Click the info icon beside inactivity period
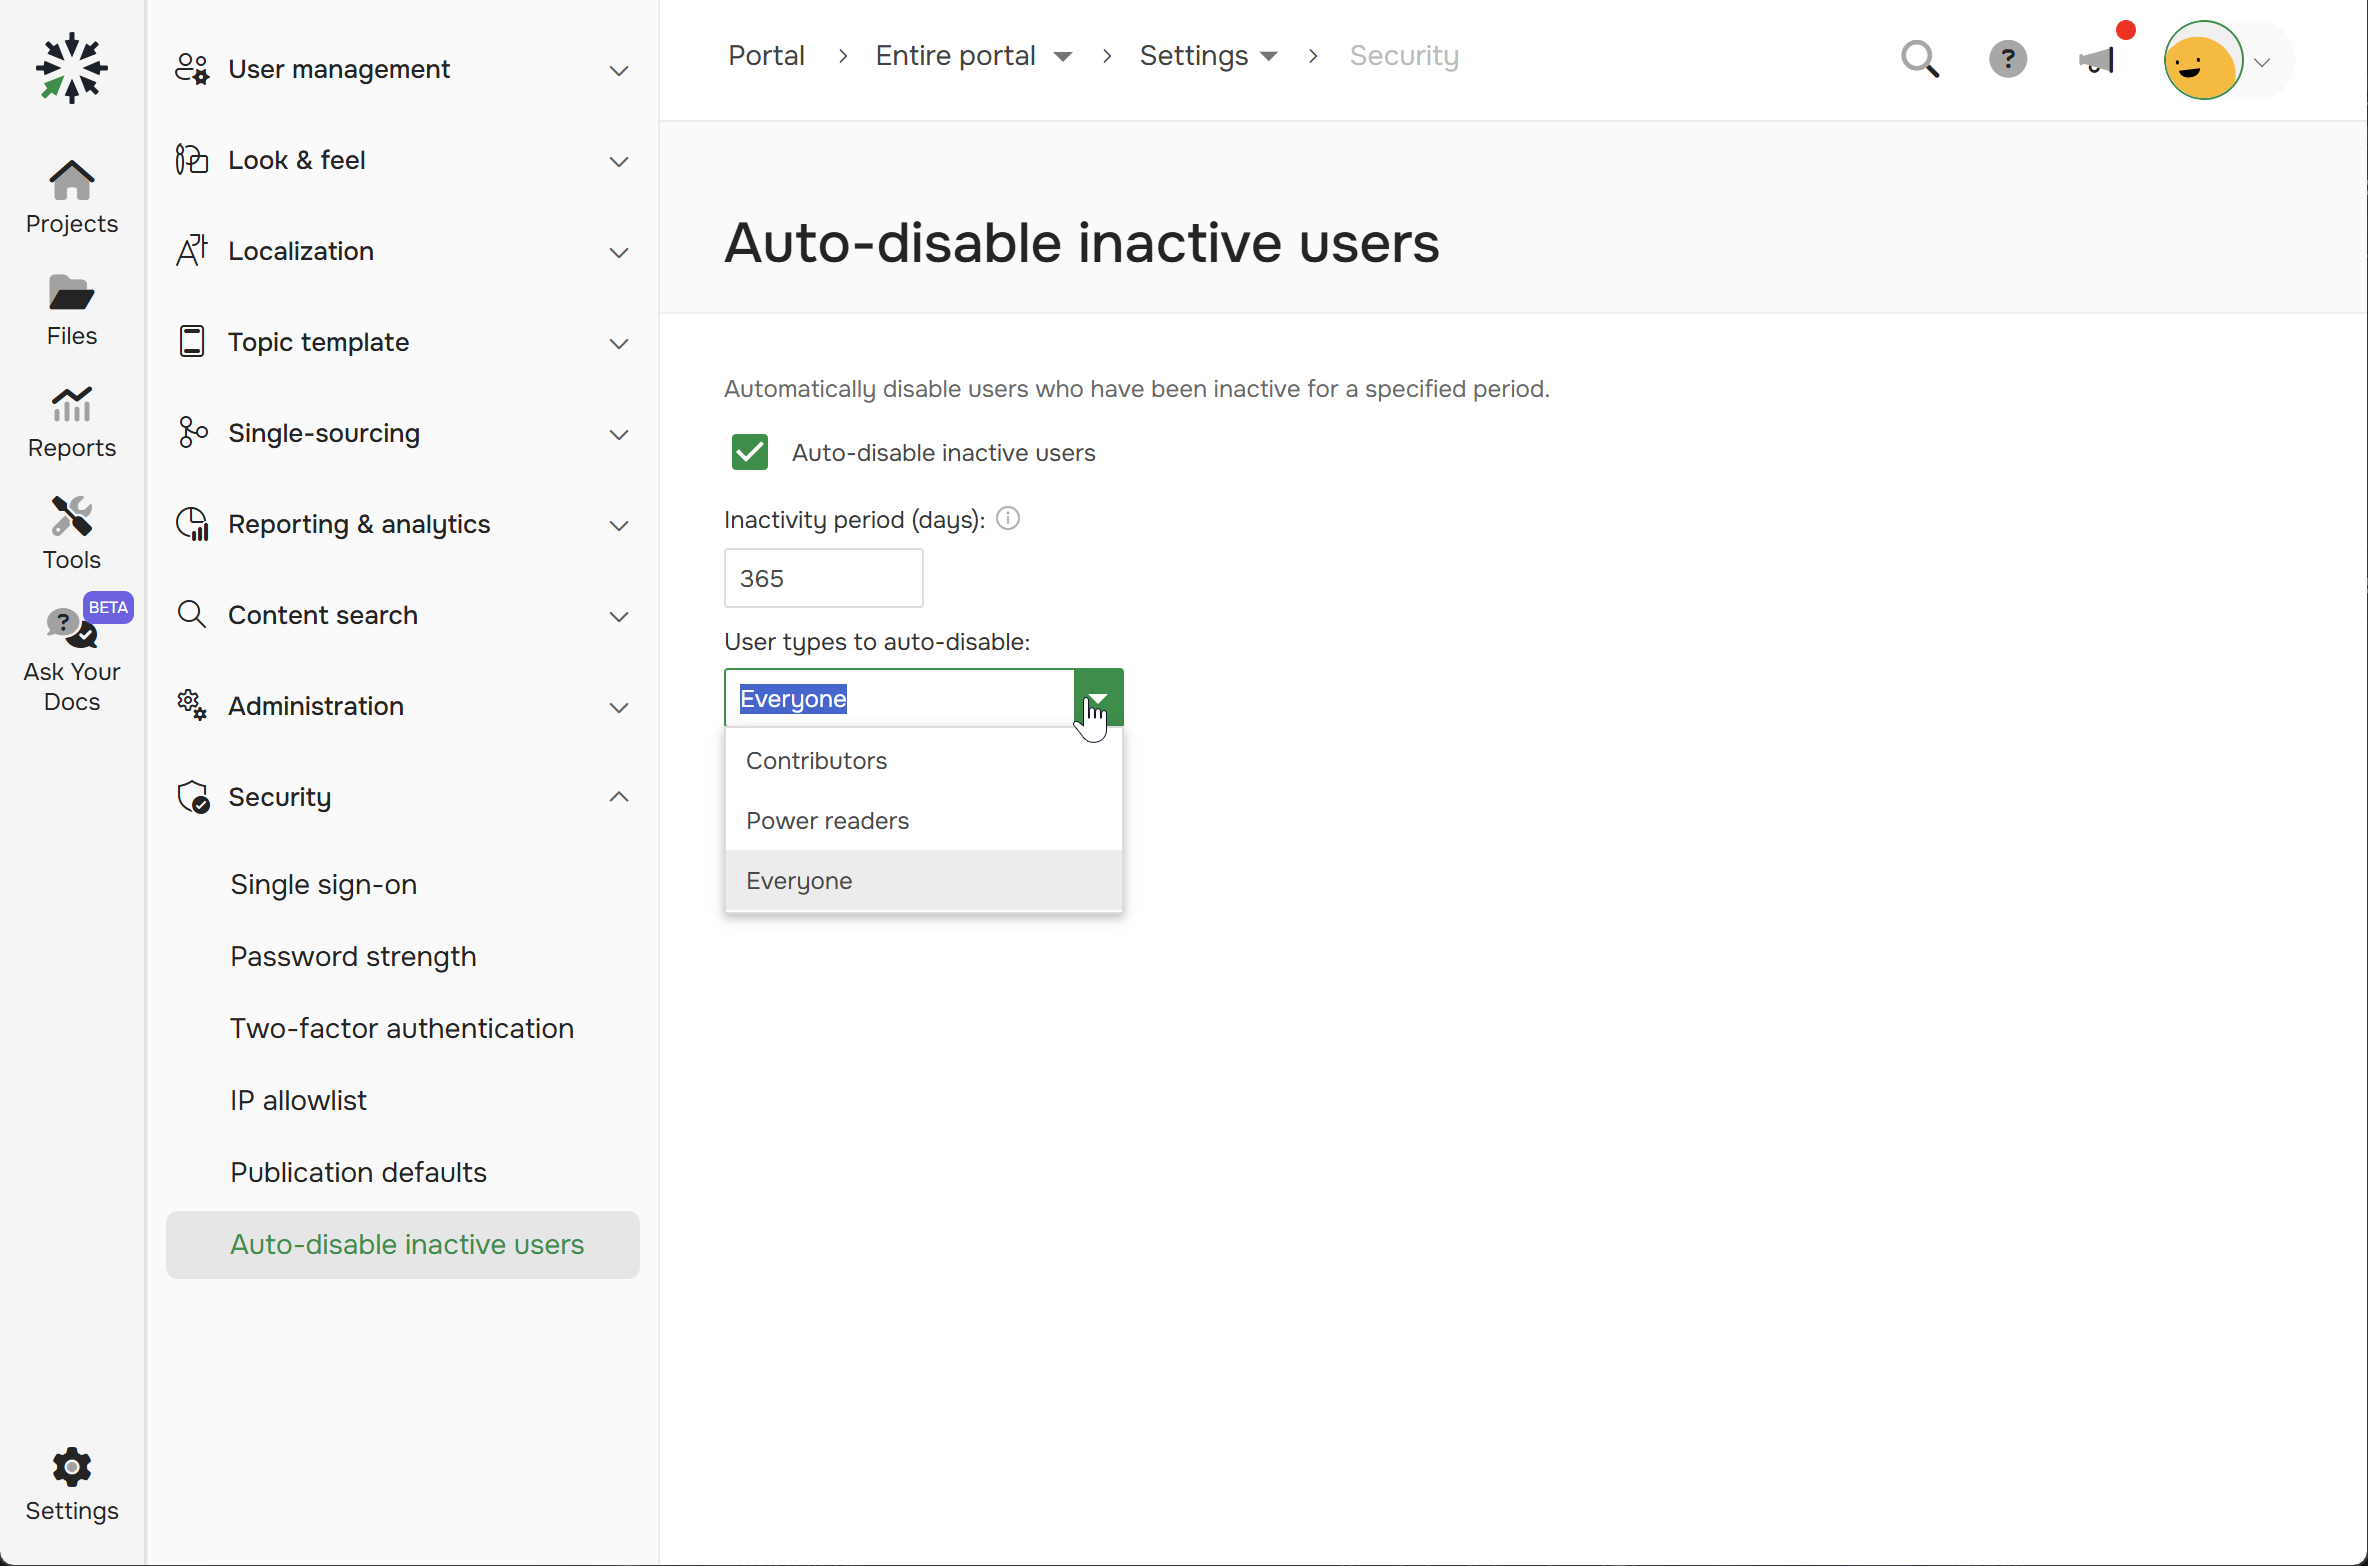Screen dimensions: 2368x1566 (x=1008, y=518)
